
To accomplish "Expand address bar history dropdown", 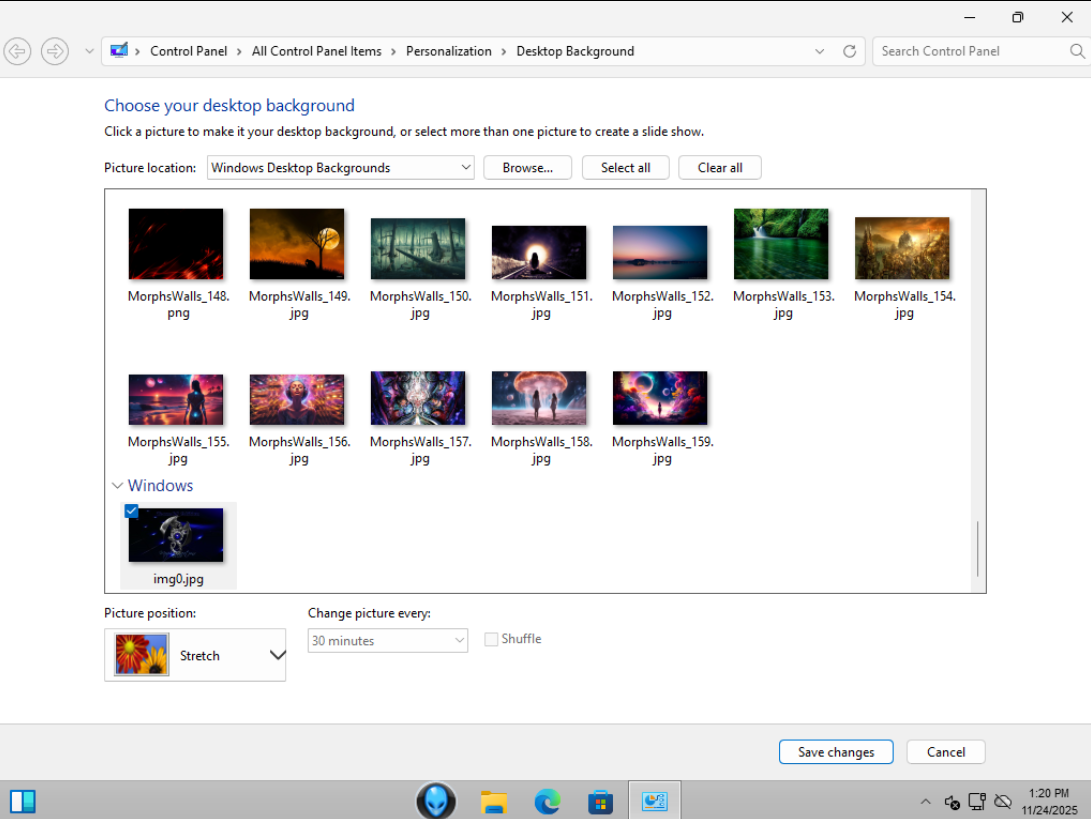I will [x=819, y=51].
